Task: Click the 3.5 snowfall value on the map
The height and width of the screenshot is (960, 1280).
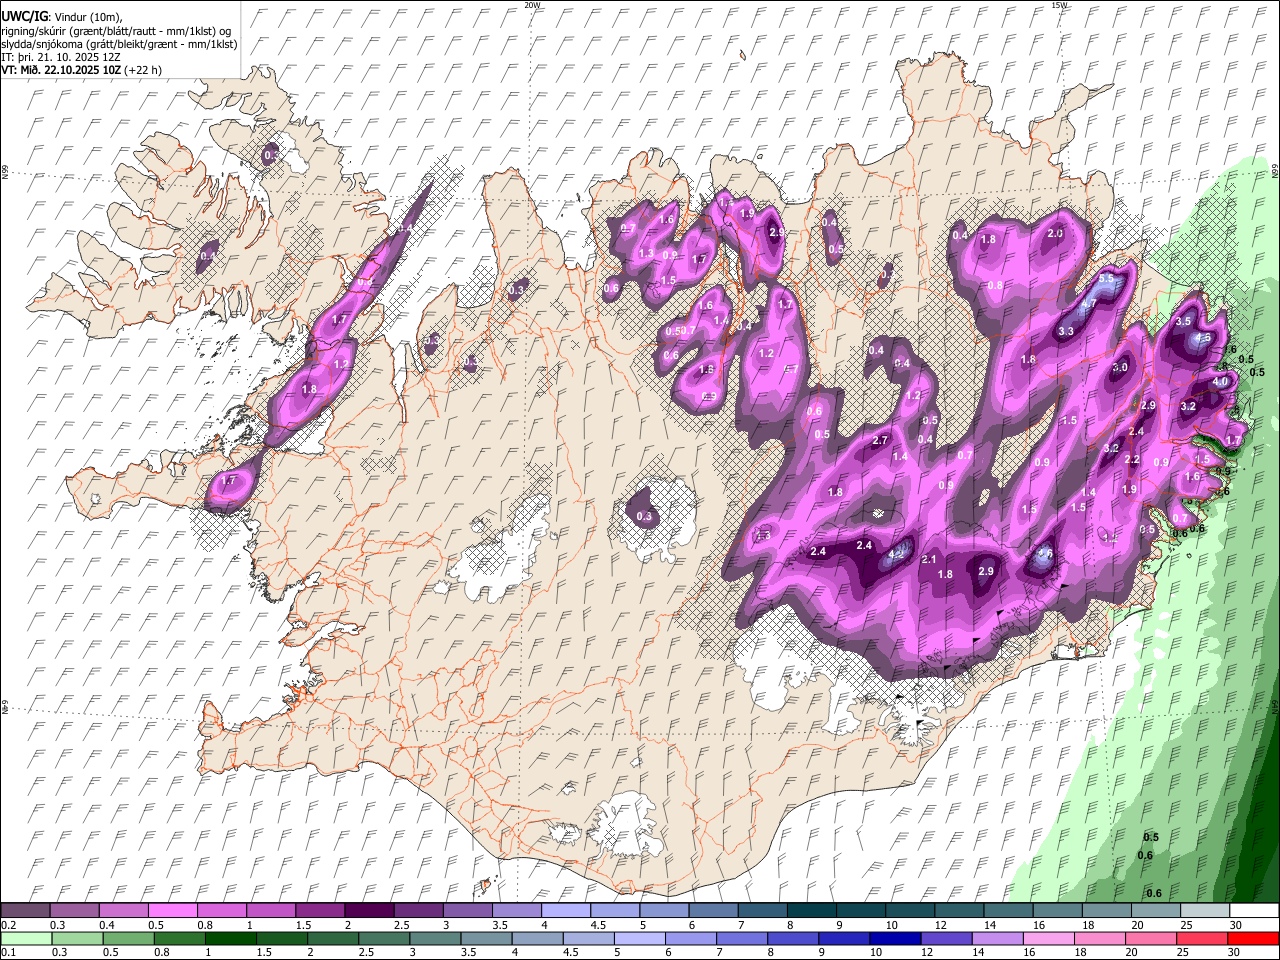Action: pyautogui.click(x=1183, y=321)
